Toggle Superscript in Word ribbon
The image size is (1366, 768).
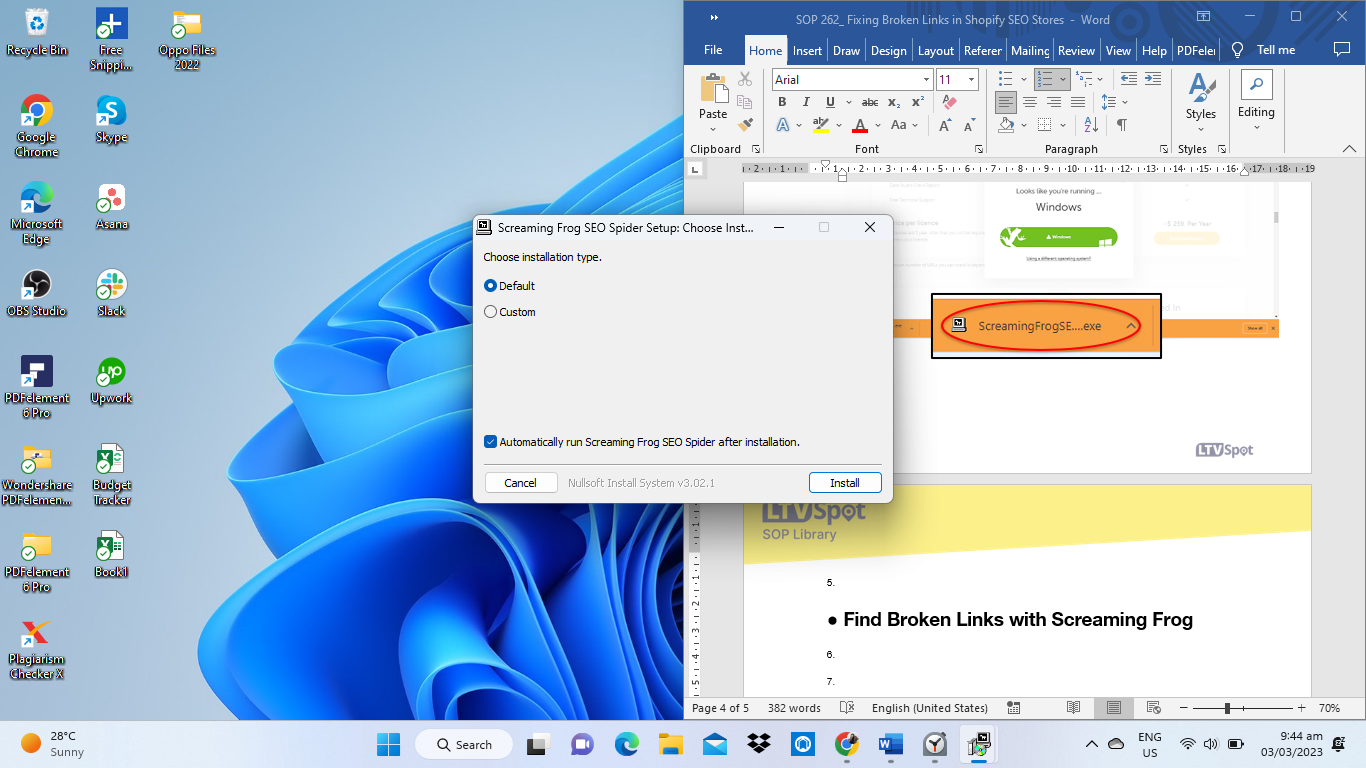pyautogui.click(x=917, y=102)
